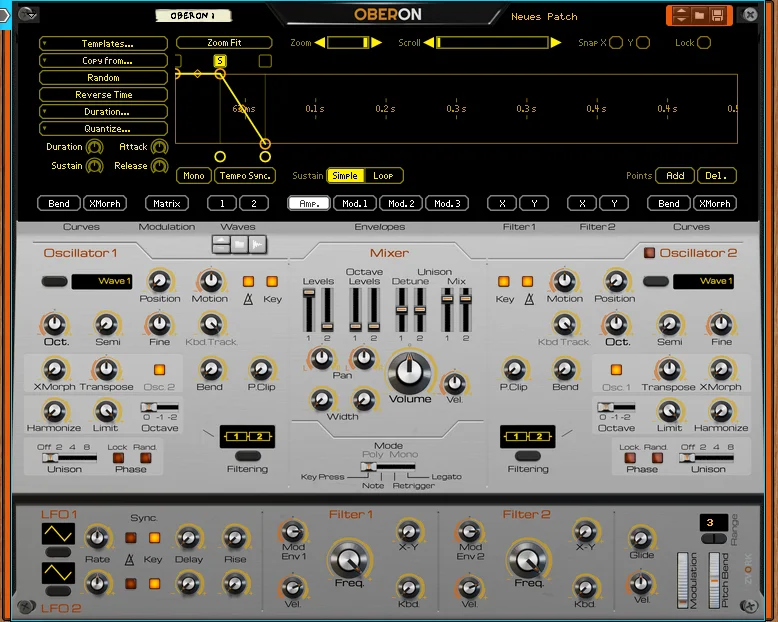
Task: Select Loop sustain mode
Action: pyautogui.click(x=383, y=176)
